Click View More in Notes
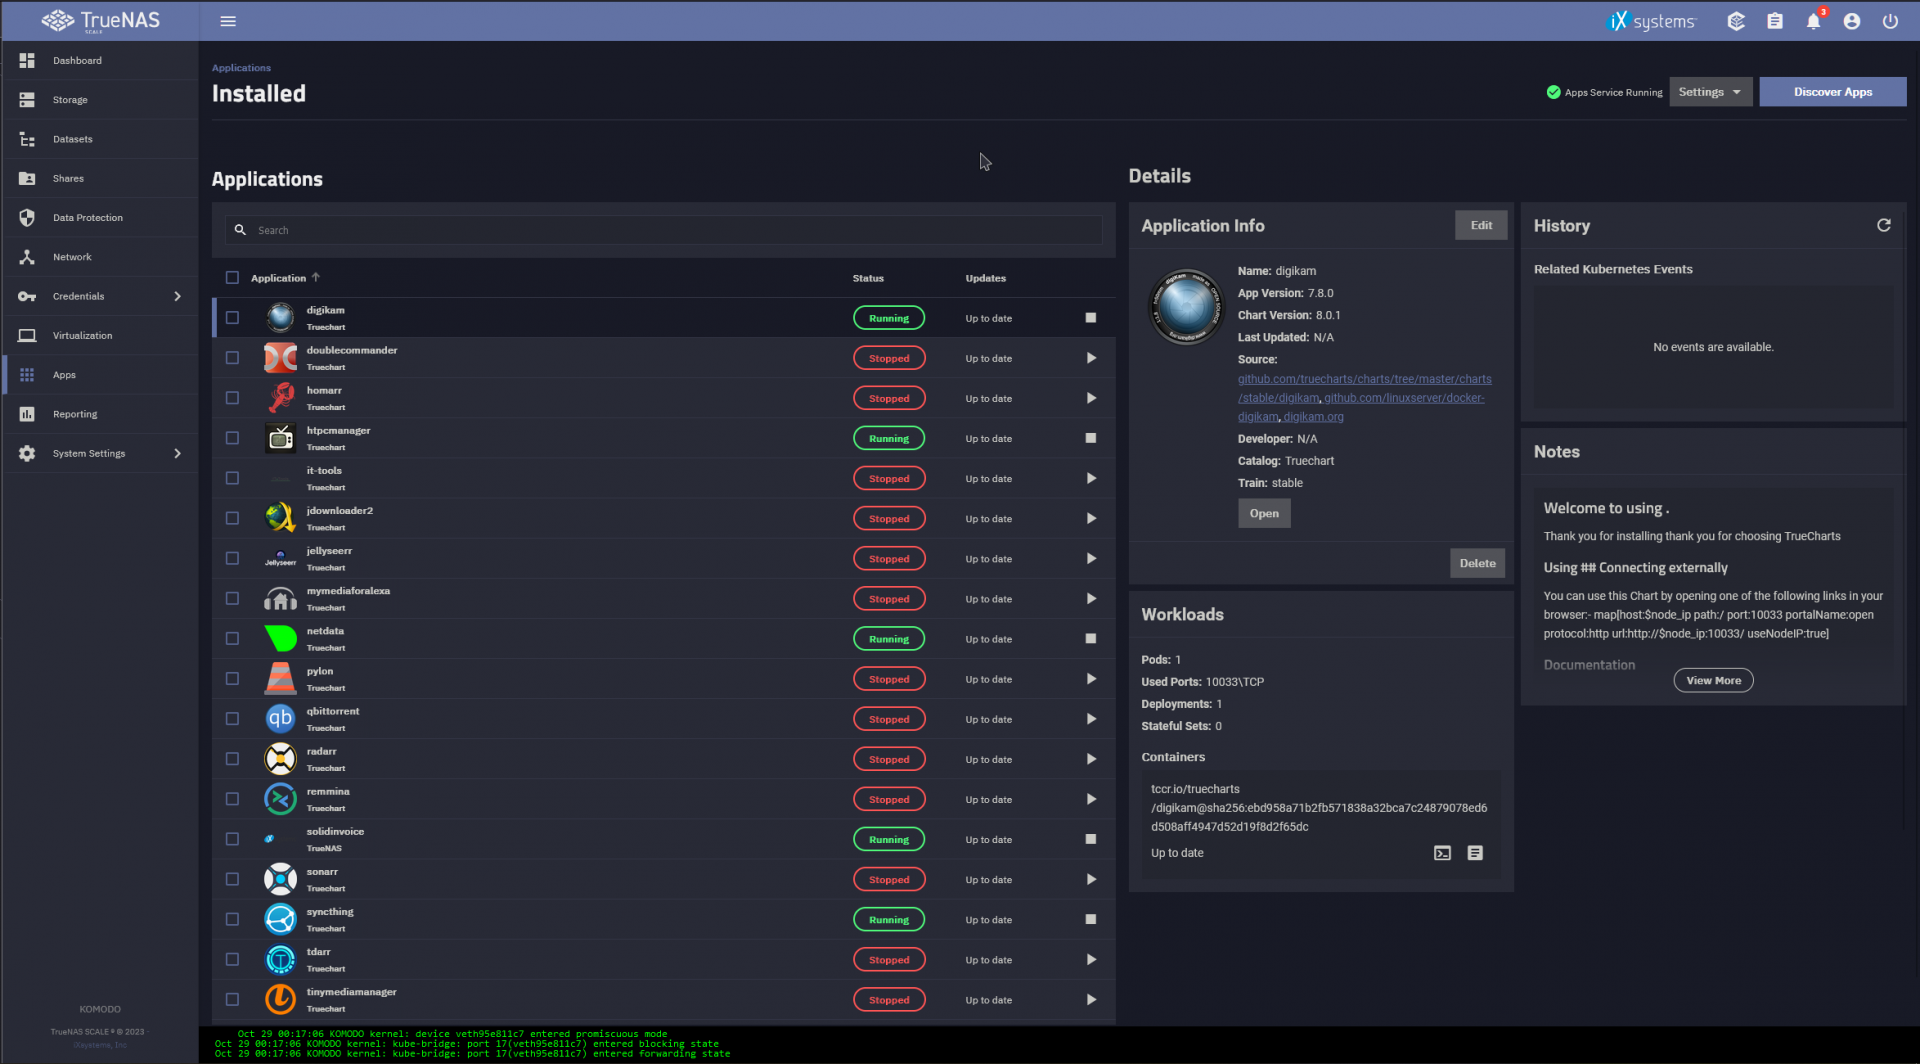 pos(1713,680)
